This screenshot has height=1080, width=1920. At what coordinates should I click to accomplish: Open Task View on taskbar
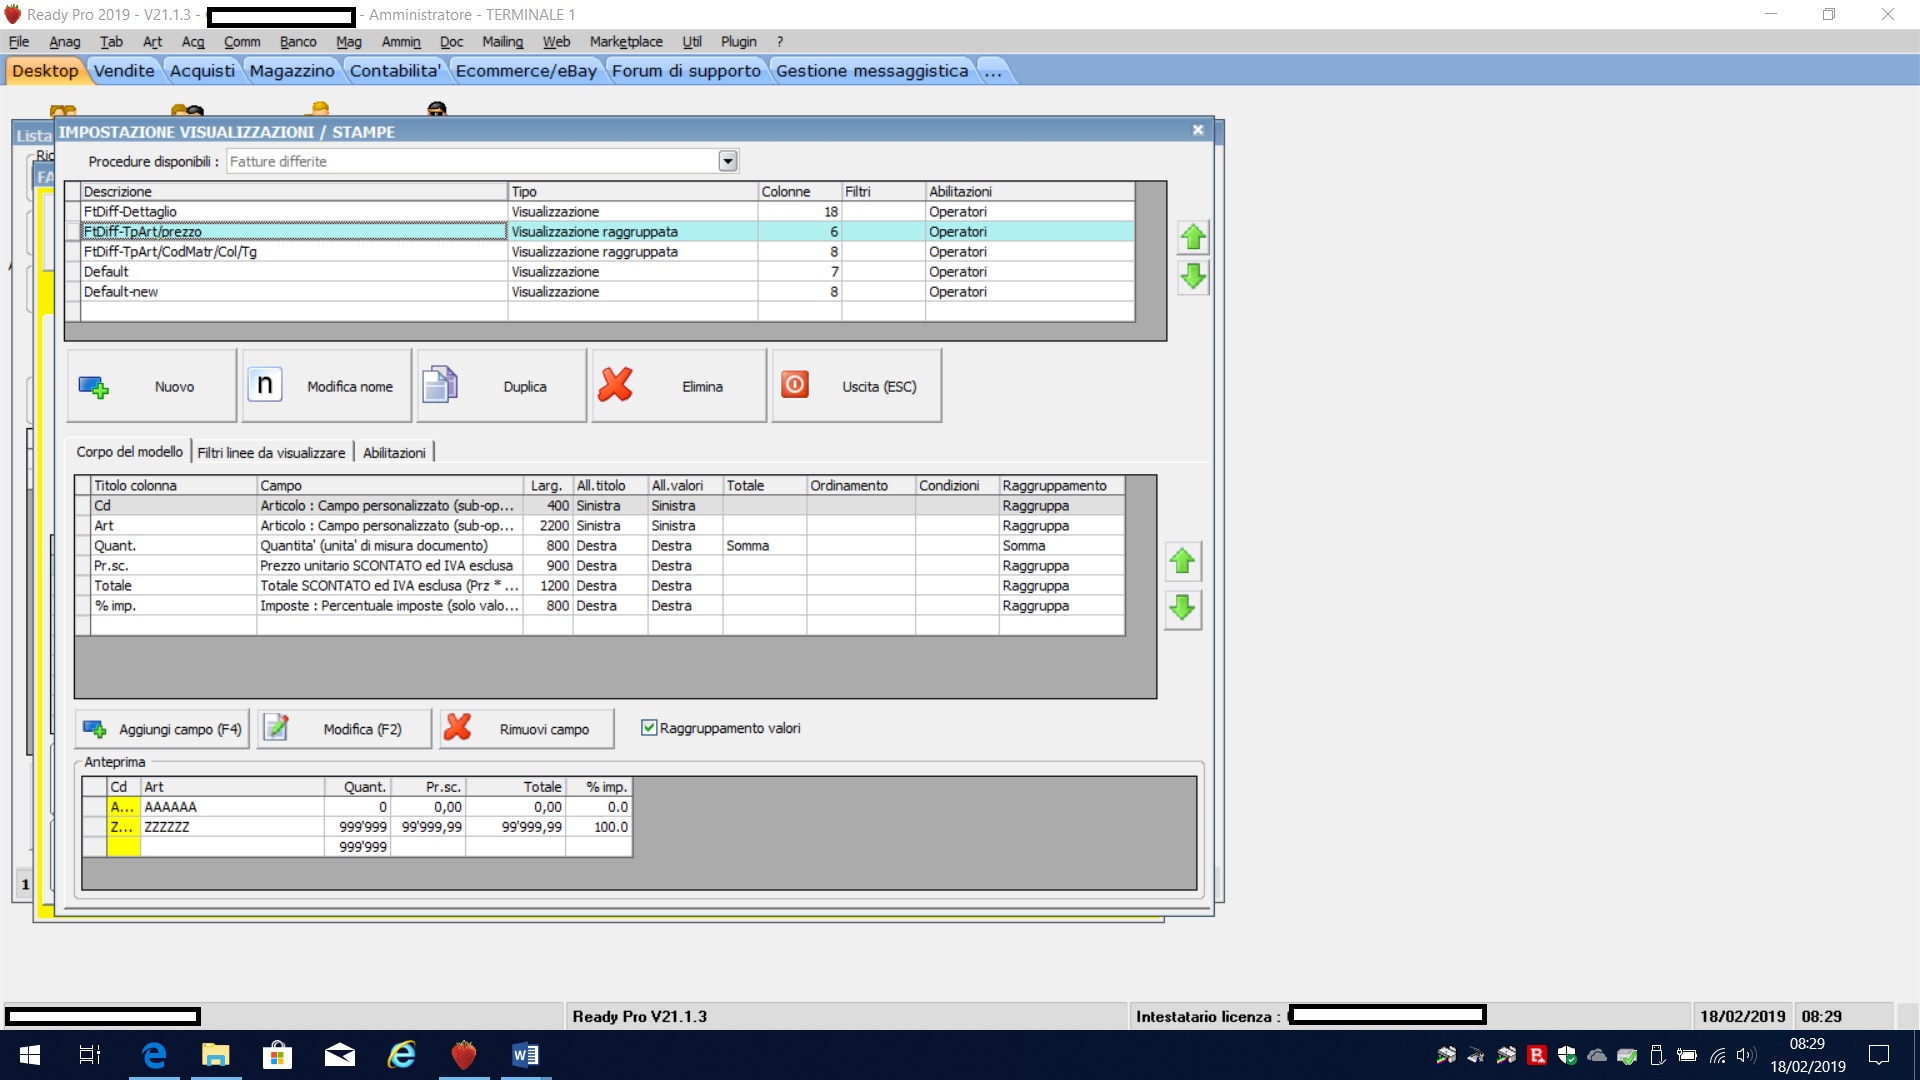click(x=90, y=1055)
